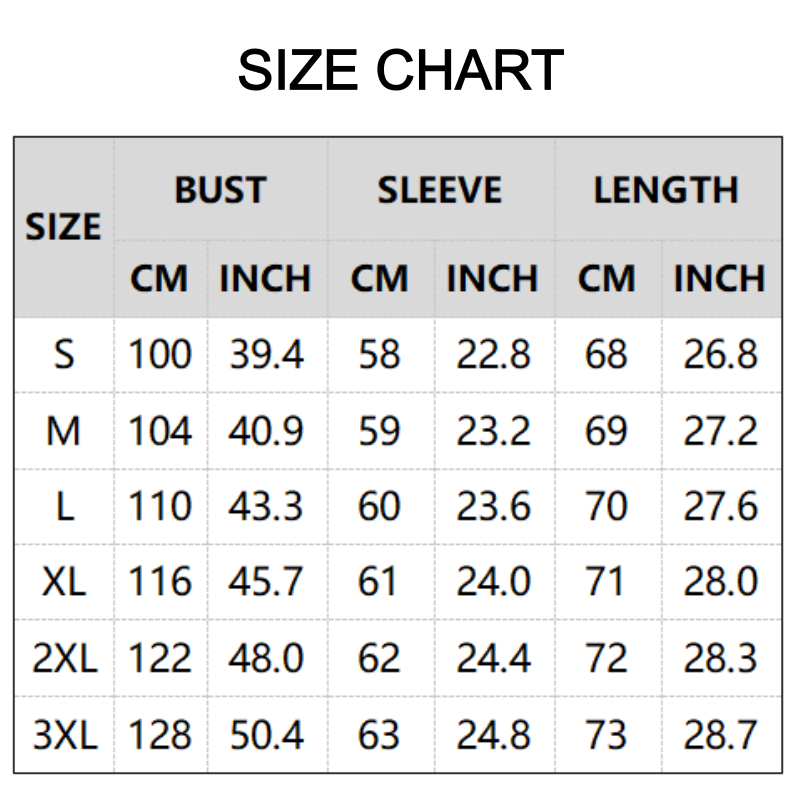Click the SIZE CHART title
Viewport: 800px width, 800px height.
coord(400,70)
